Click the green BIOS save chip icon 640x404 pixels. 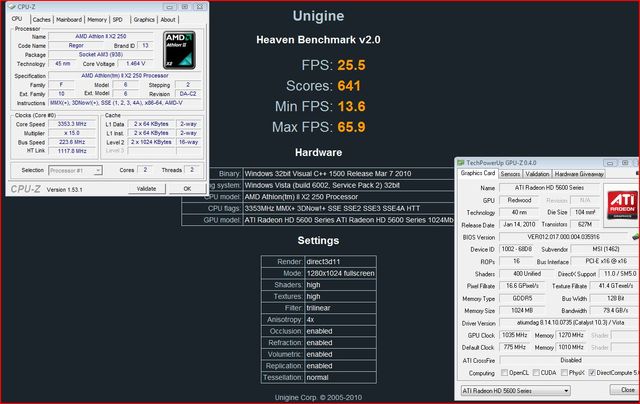coord(635,237)
